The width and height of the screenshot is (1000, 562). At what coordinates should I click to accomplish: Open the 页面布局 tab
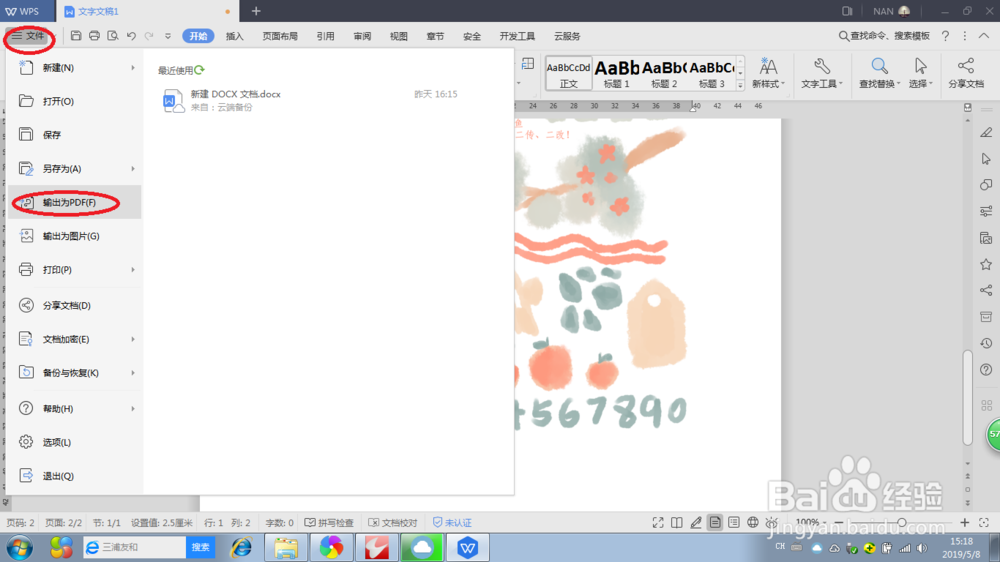(280, 36)
